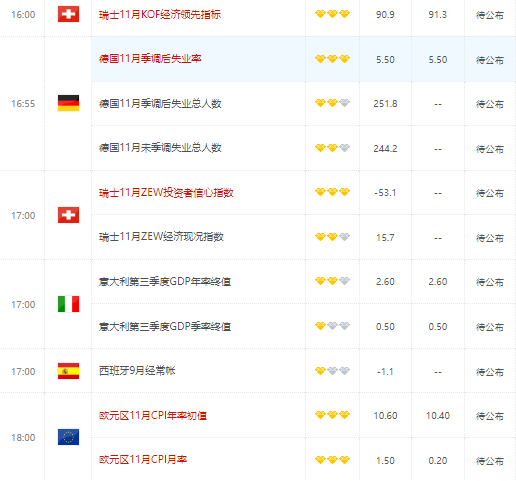The height and width of the screenshot is (481, 516).
Task: Open 瑞士11月ZEW经济现况指数 entry
Action: [x=161, y=237]
